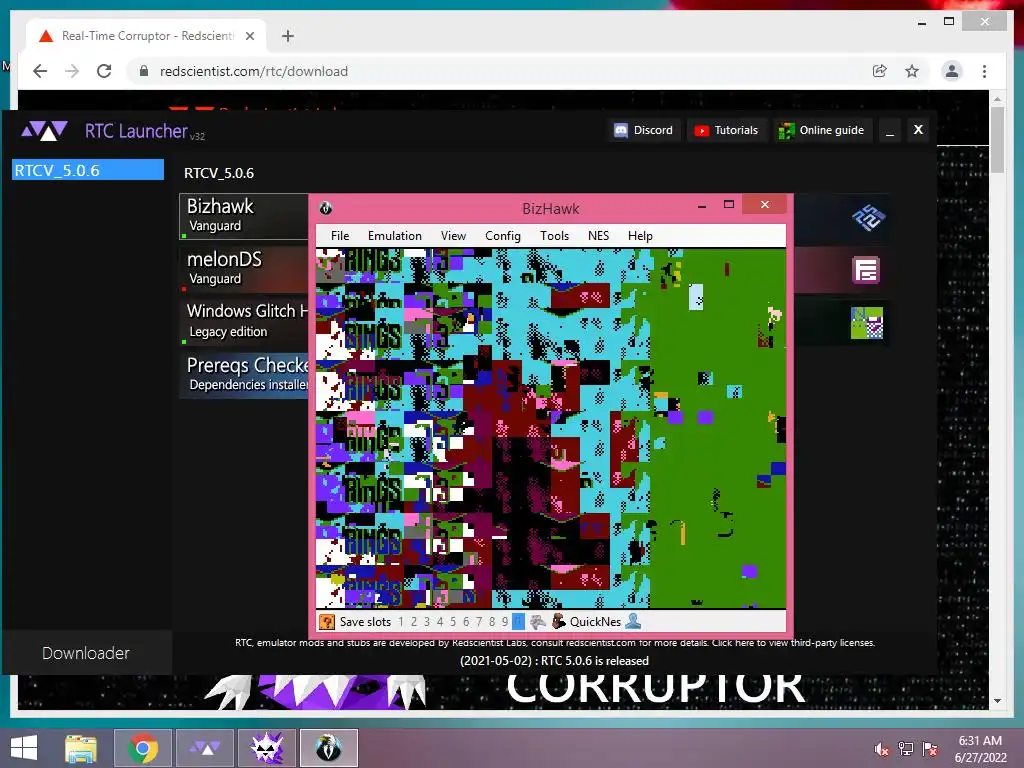Open the BizHawk NES menu
The height and width of the screenshot is (768, 1024).
tap(598, 236)
